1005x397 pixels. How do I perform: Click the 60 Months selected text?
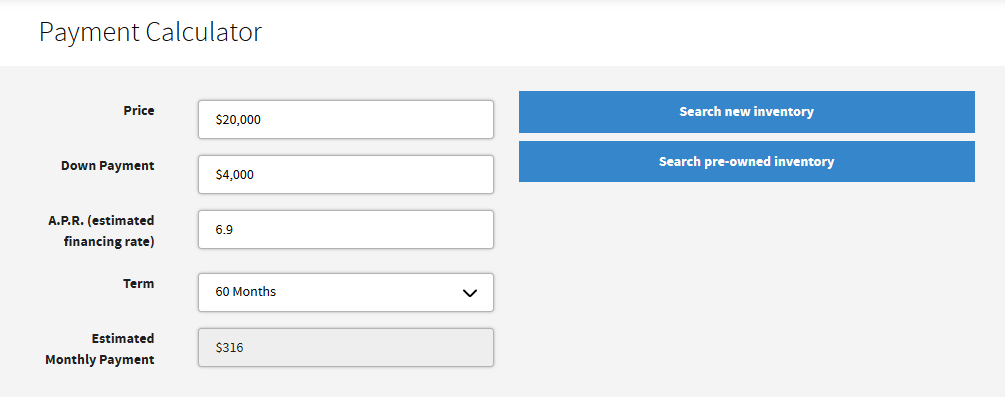245,292
